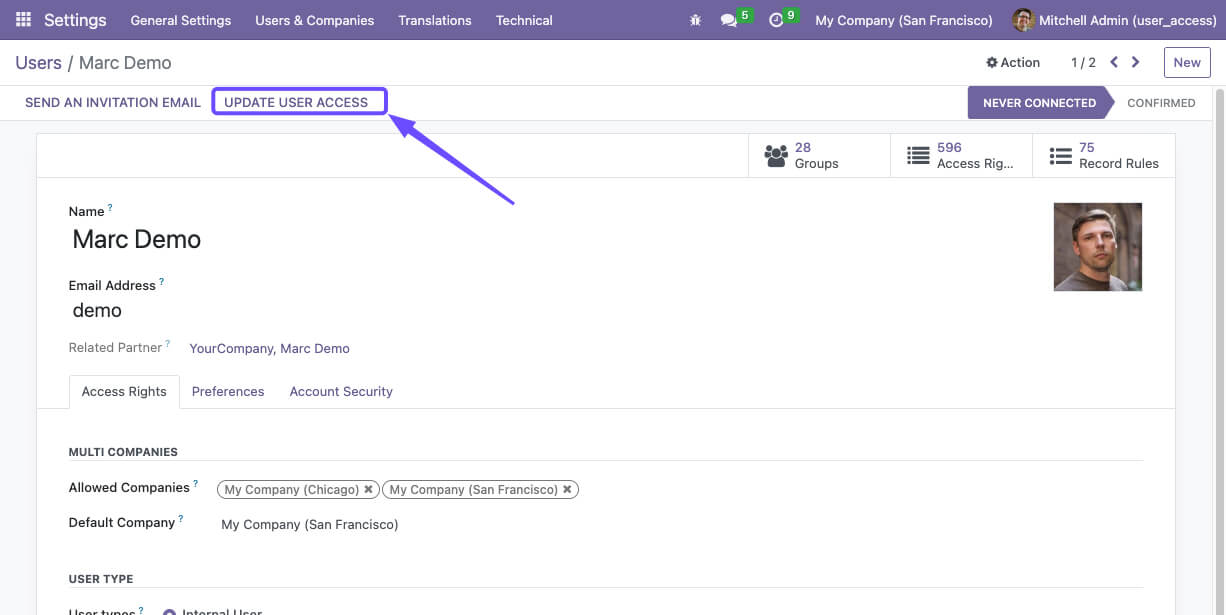Screen dimensions: 1226x615
Task: Open the 596 Access Rights smart button
Action: tap(960, 155)
